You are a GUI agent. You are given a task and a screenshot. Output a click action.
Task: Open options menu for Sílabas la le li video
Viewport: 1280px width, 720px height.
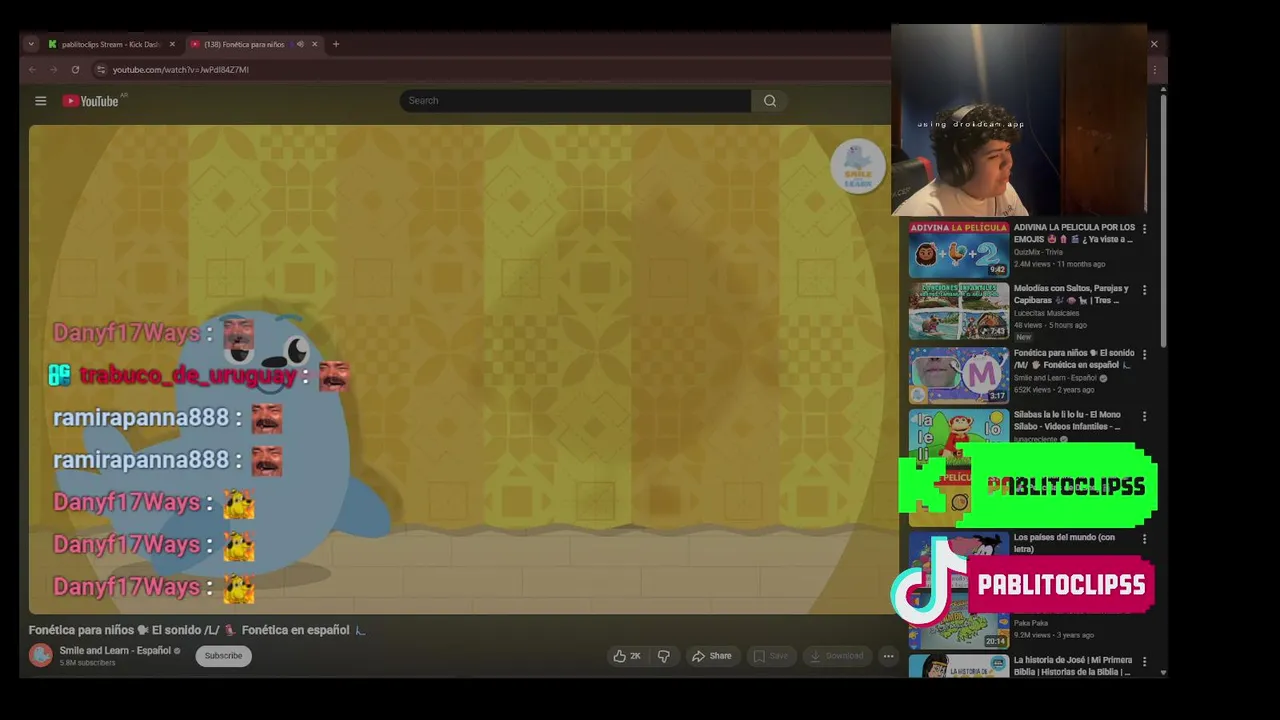point(1145,416)
